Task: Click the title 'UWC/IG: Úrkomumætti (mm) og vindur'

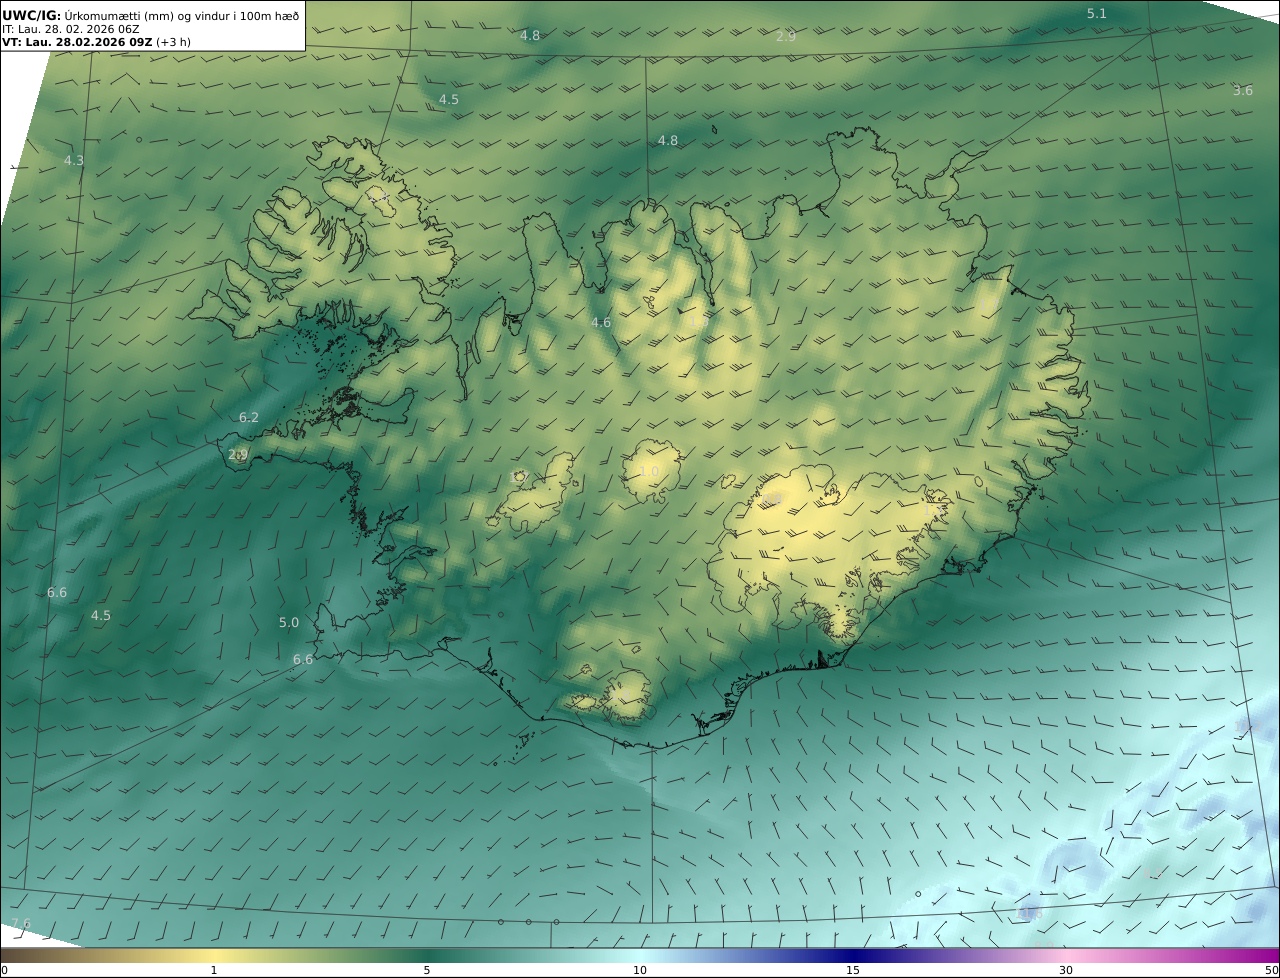Action: pos(151,15)
